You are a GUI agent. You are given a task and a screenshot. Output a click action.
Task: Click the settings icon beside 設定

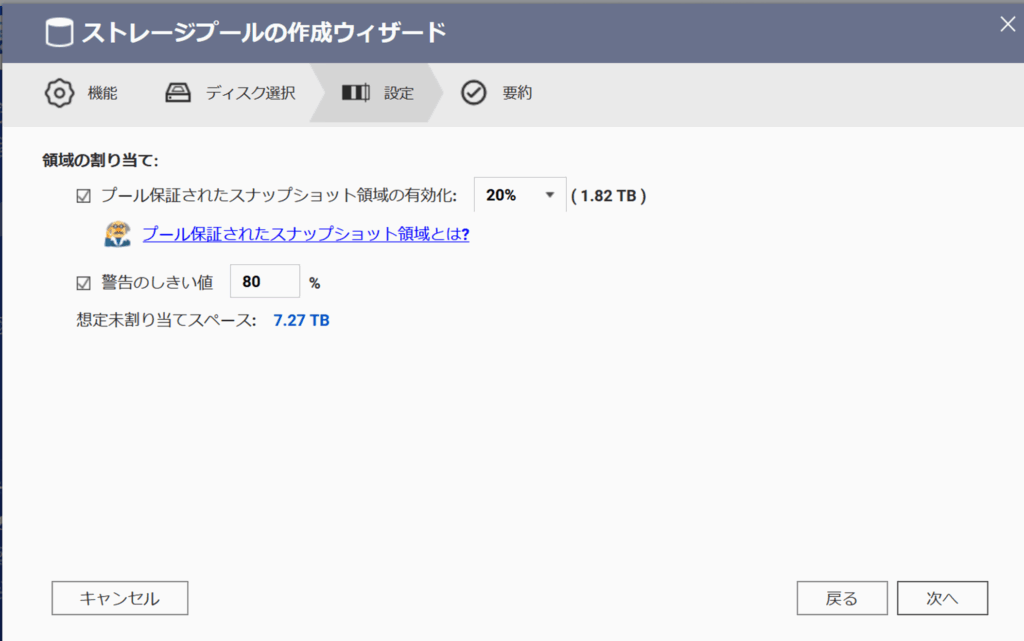pyautogui.click(x=355, y=93)
